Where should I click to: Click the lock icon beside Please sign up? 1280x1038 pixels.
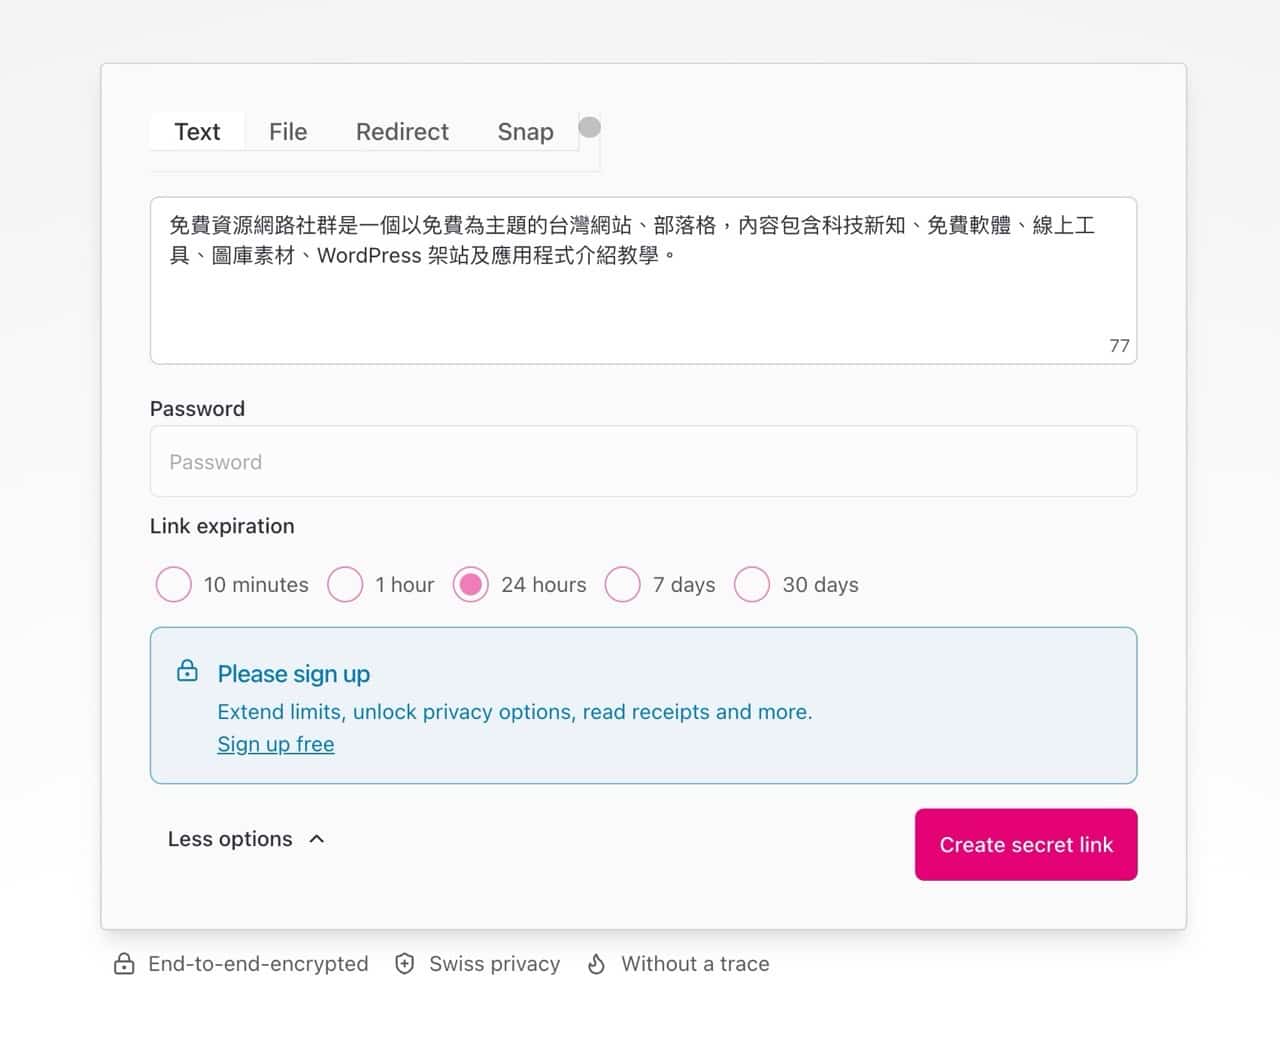pos(187,671)
